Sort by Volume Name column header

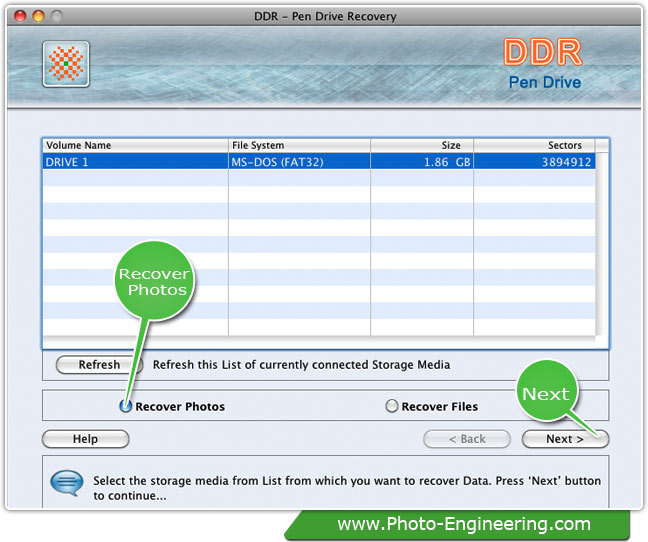(135, 145)
